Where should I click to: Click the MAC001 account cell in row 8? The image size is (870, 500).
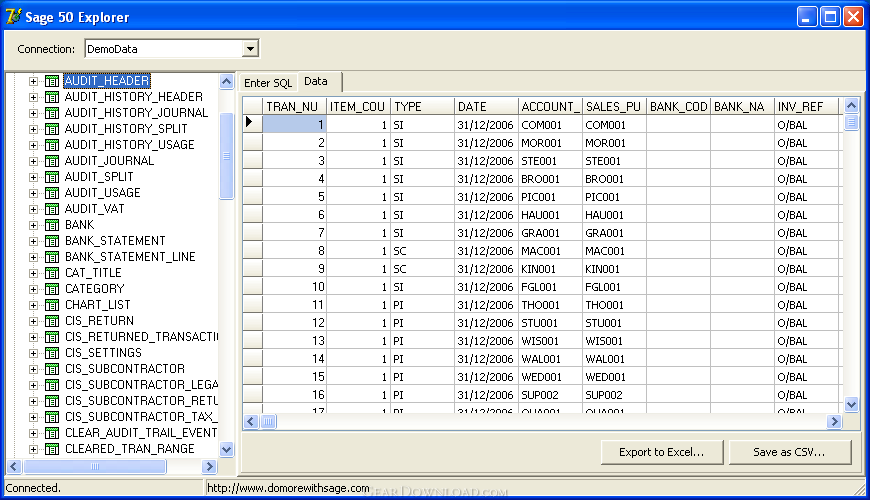pos(550,251)
